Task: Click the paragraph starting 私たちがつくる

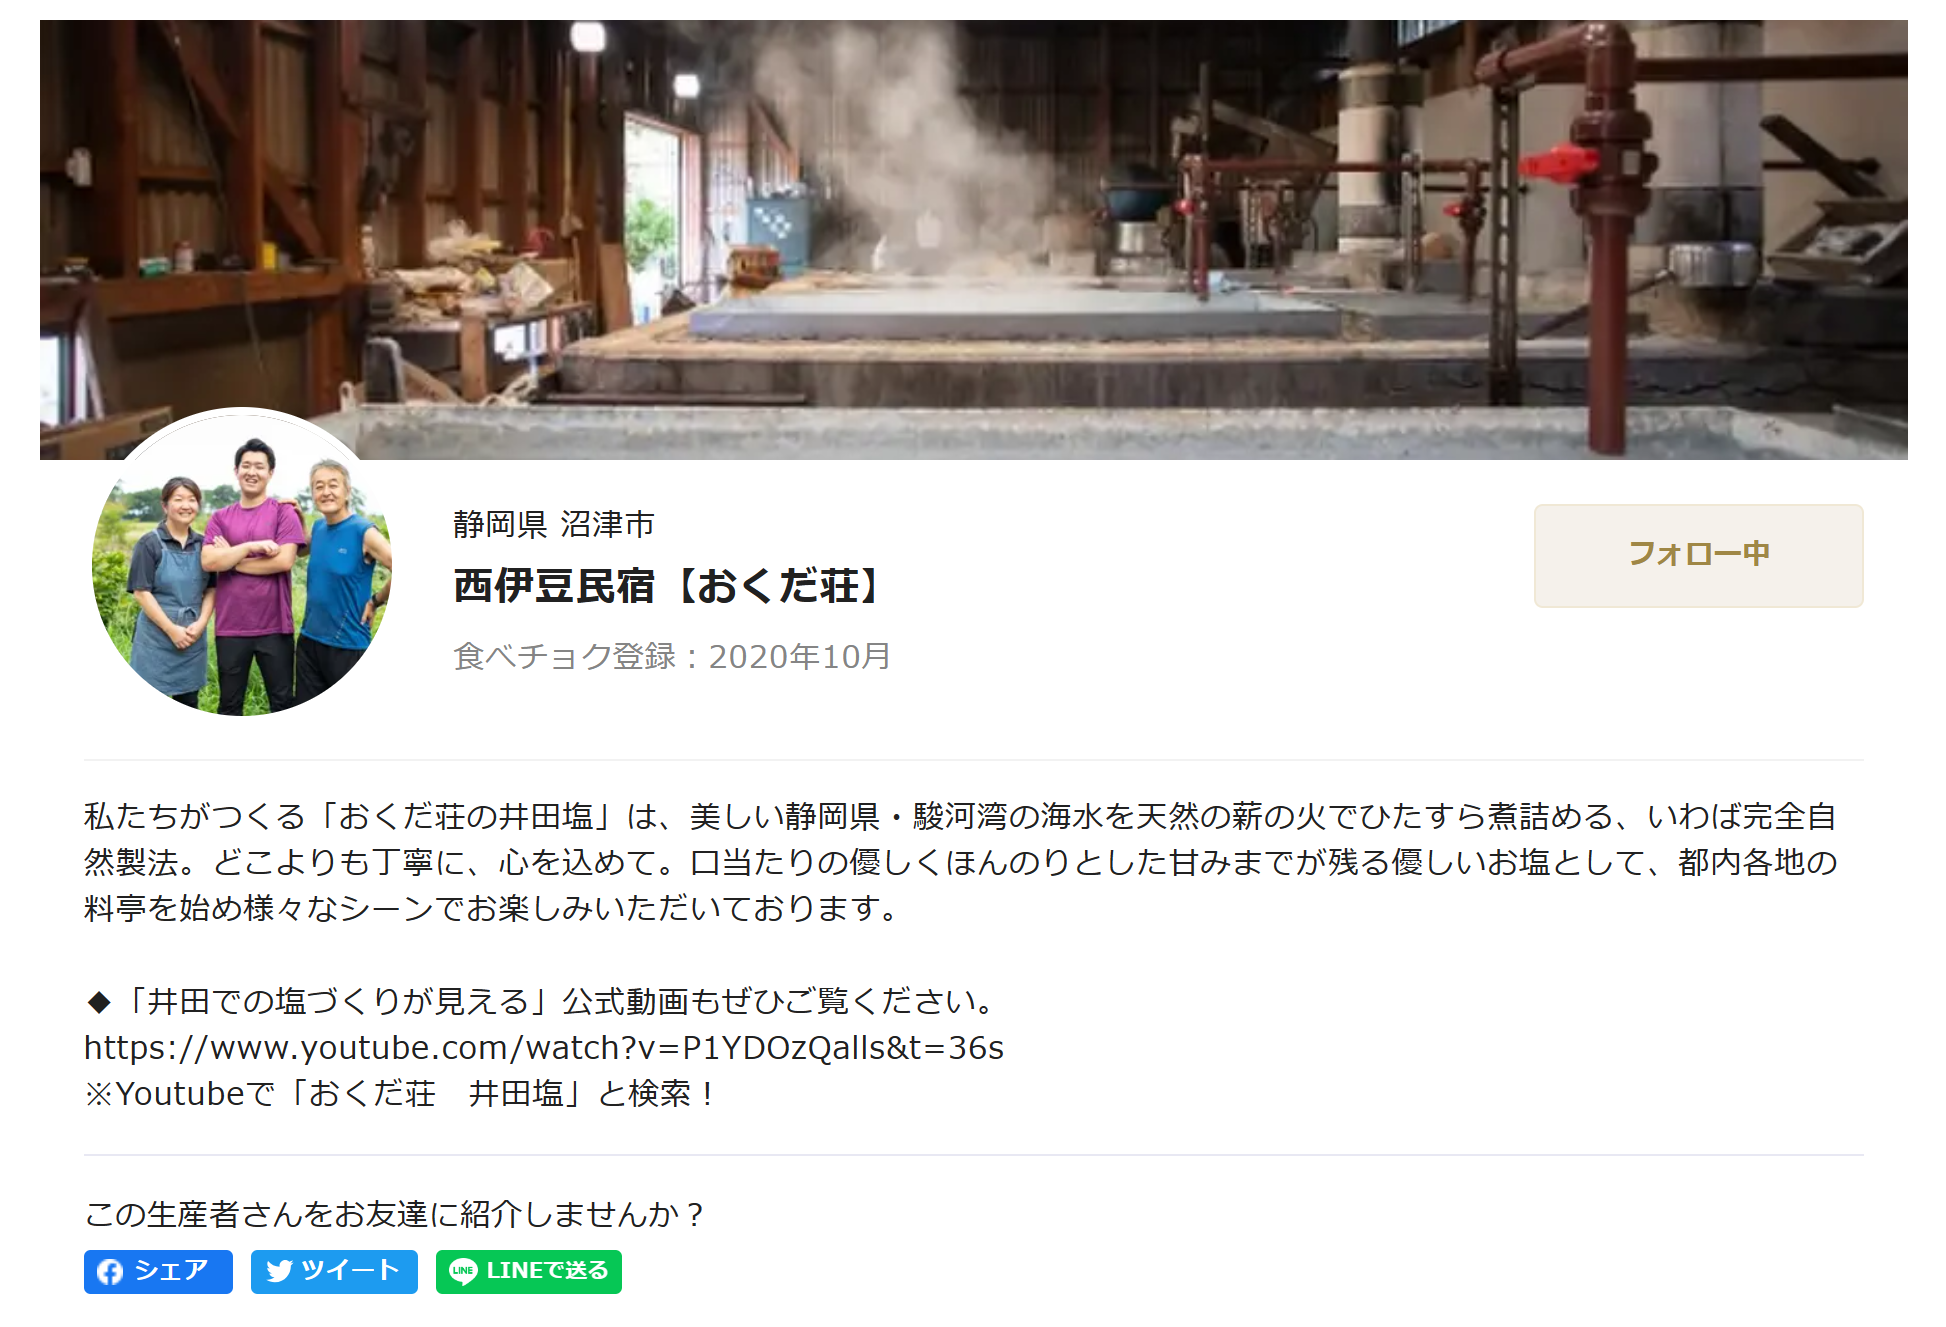Action: coord(961,862)
